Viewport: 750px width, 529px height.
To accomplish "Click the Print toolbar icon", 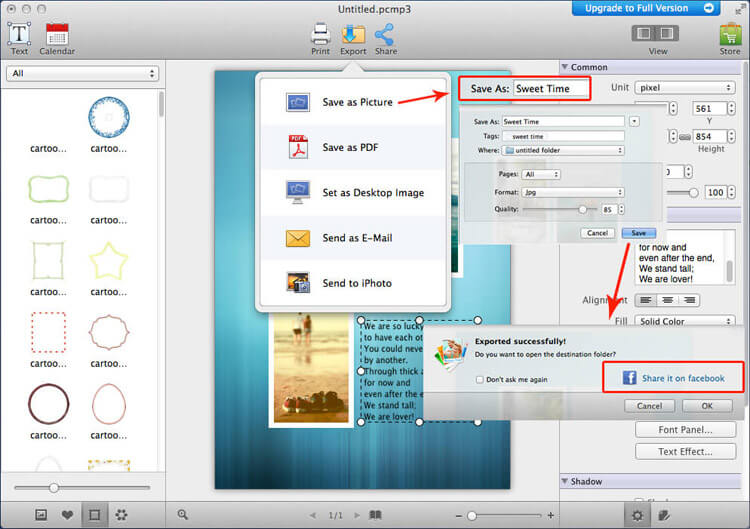I will point(320,39).
